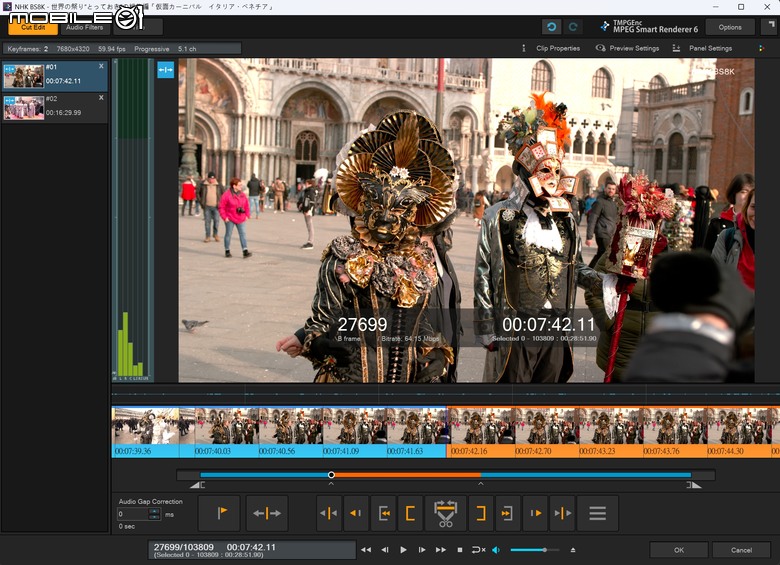Viewport: 780px width, 565px height.
Task: Adjust the volume slider
Action: coord(534,550)
